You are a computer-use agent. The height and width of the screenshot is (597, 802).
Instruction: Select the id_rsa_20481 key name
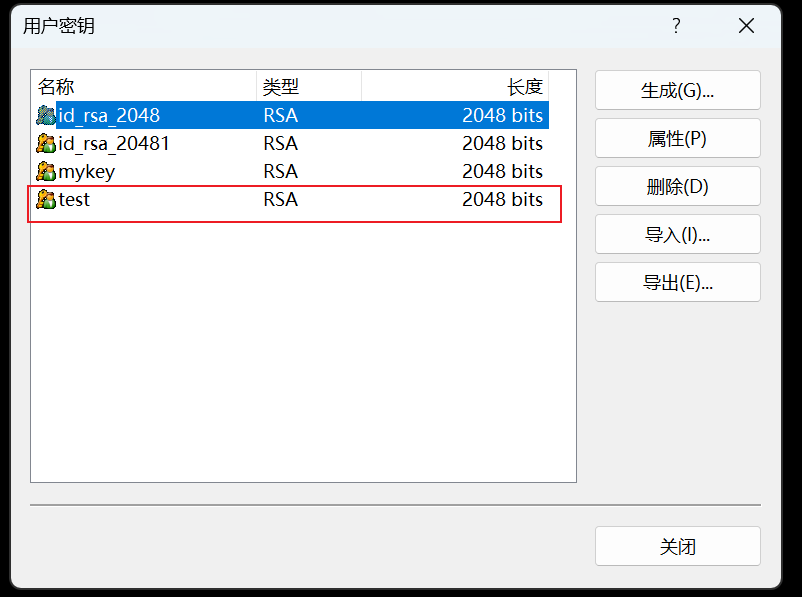click(114, 143)
